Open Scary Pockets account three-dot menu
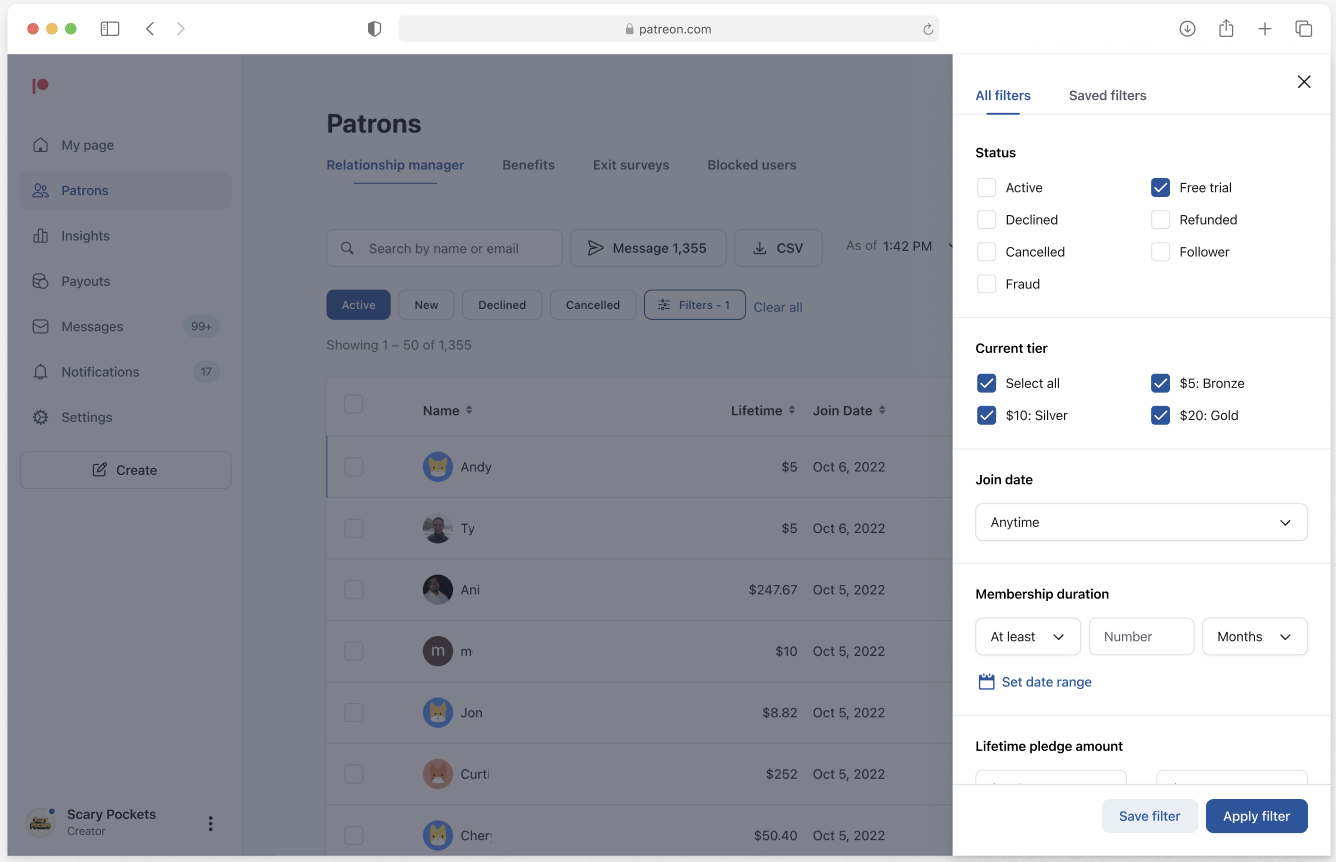 pyautogui.click(x=210, y=823)
